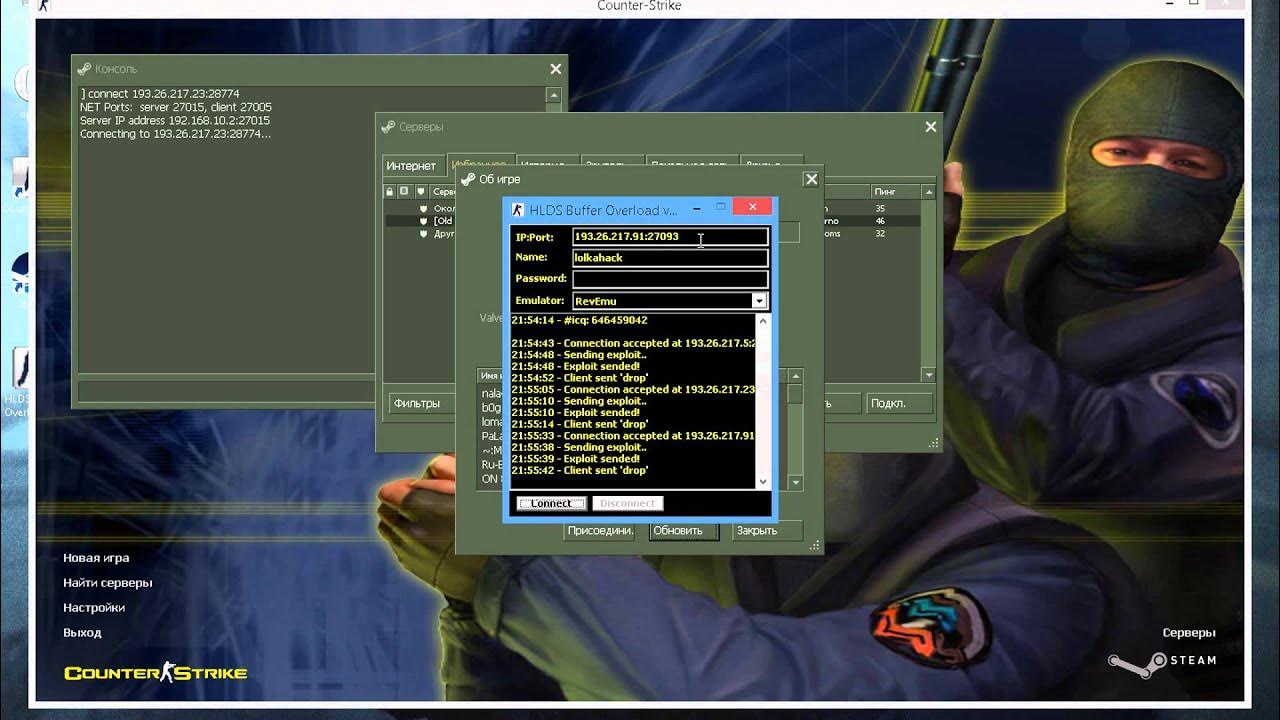The height and width of the screenshot is (720, 1280).
Task: Click the Серверы window resize grip
Action: tap(934, 443)
